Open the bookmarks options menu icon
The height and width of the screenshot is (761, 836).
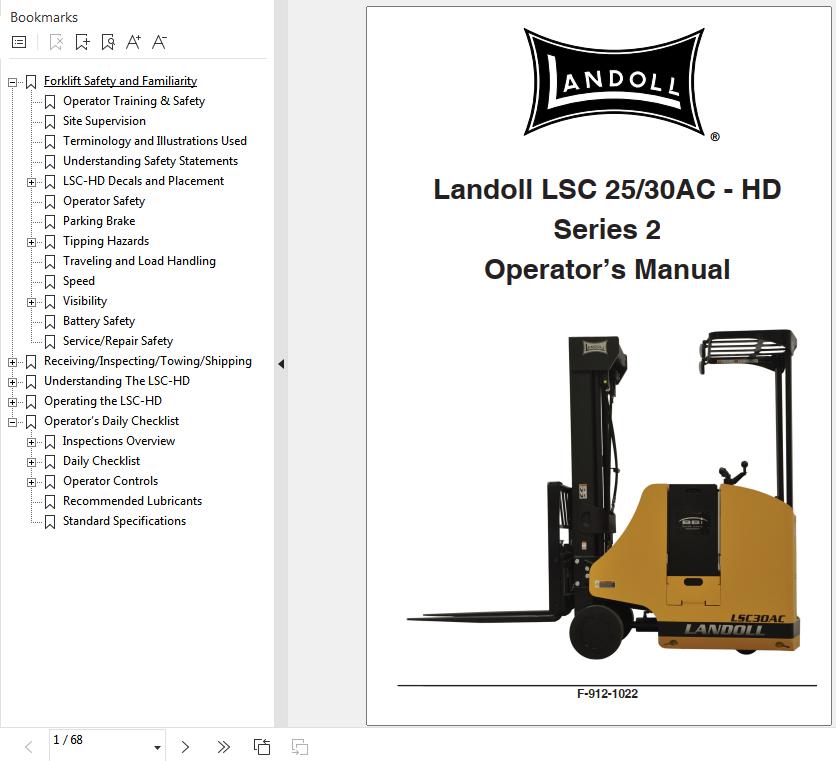(19, 42)
